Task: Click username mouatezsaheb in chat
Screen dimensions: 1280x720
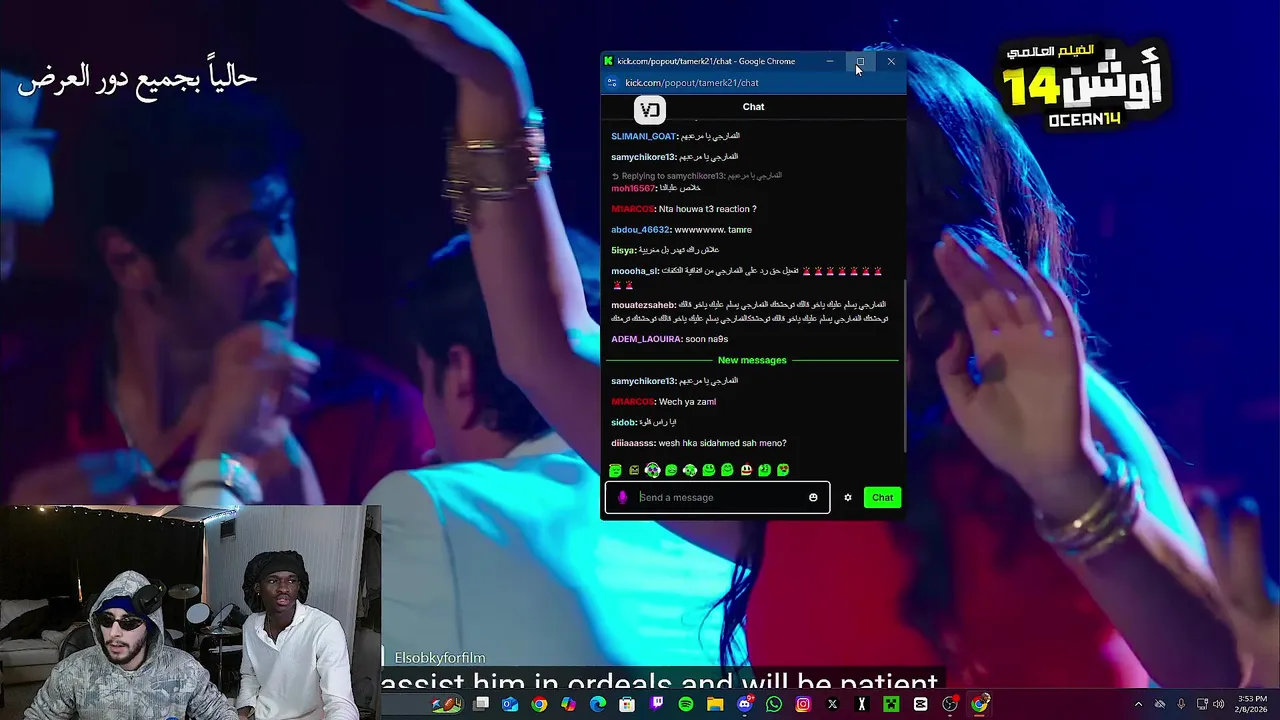Action: [x=643, y=305]
